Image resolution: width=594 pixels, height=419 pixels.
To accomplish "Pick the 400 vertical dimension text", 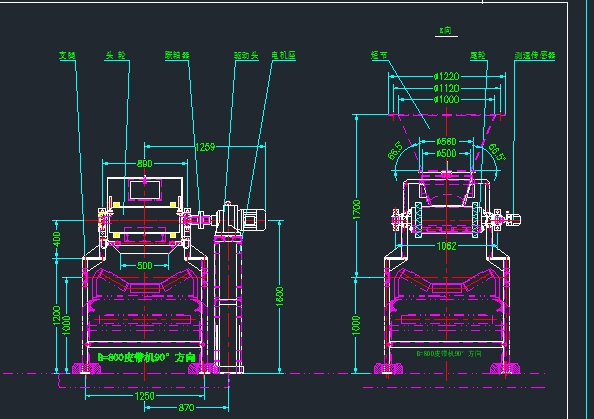I will click(x=56, y=239).
